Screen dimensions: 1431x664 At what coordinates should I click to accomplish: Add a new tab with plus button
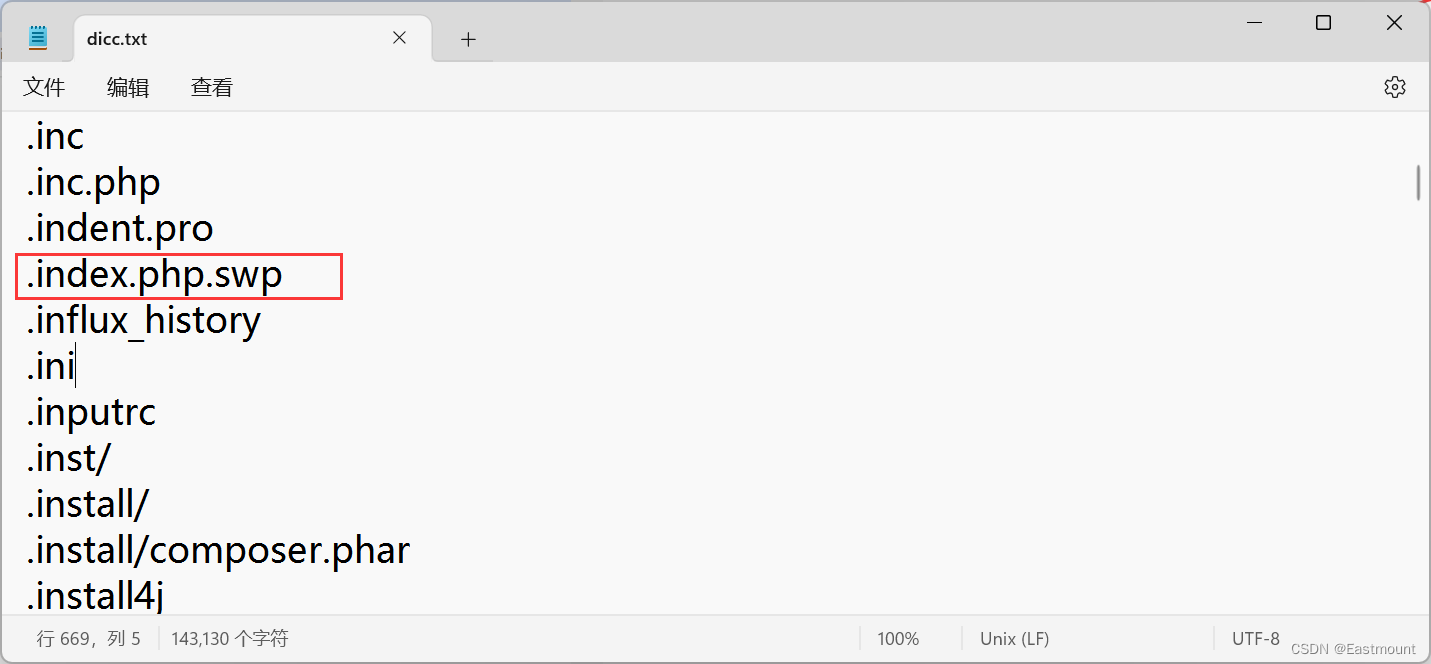coord(468,39)
